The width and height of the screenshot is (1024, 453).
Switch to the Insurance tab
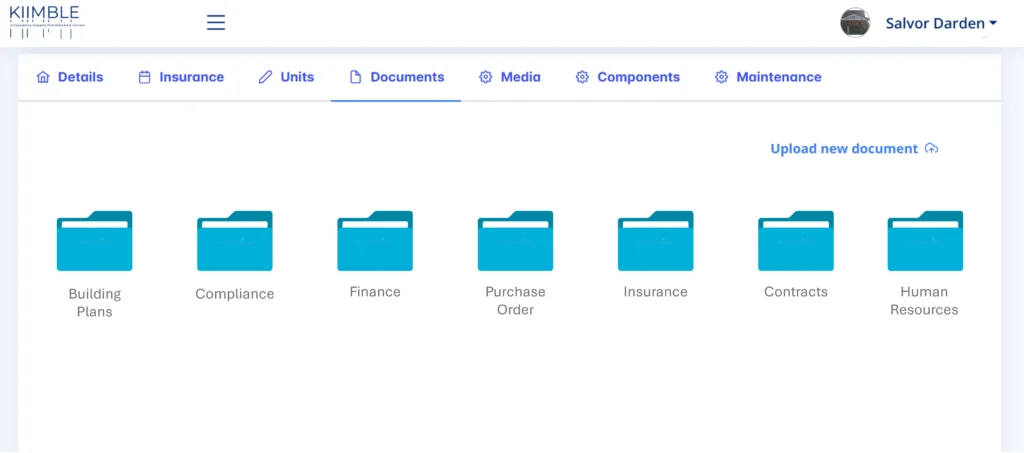[181, 77]
